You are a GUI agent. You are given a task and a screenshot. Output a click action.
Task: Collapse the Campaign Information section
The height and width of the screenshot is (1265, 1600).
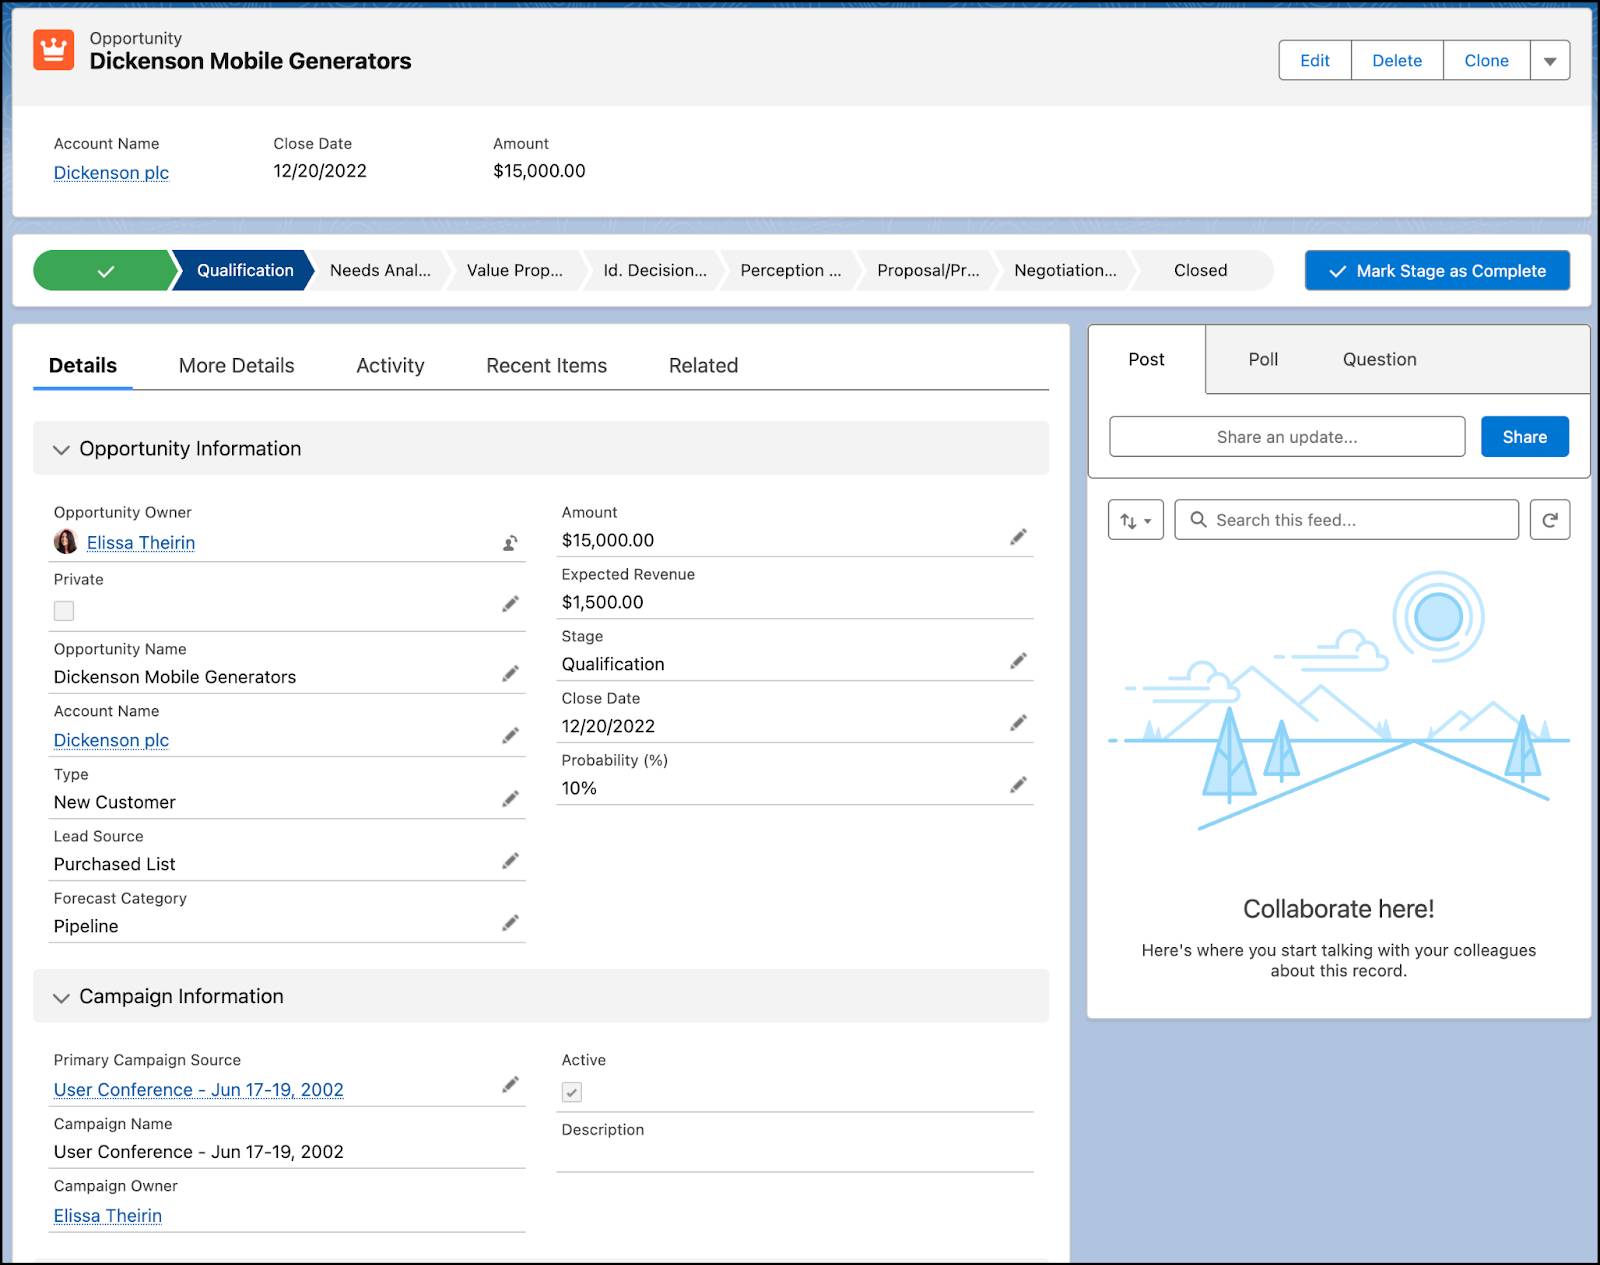pyautogui.click(x=61, y=998)
